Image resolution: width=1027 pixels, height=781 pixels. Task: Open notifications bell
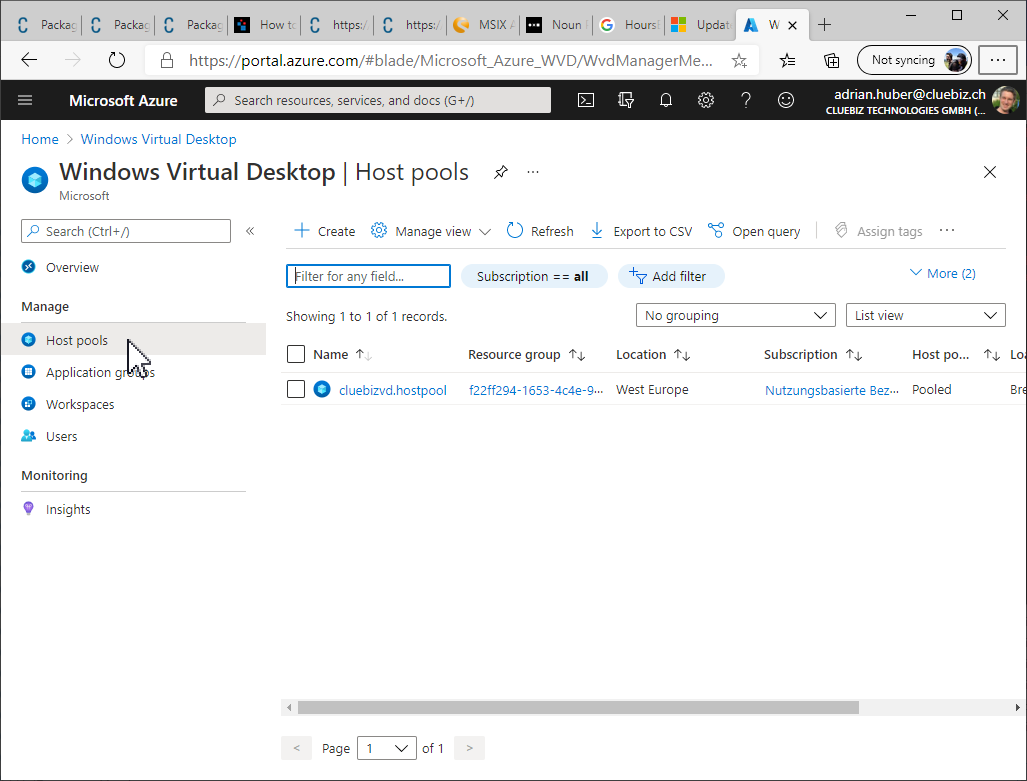pos(665,100)
